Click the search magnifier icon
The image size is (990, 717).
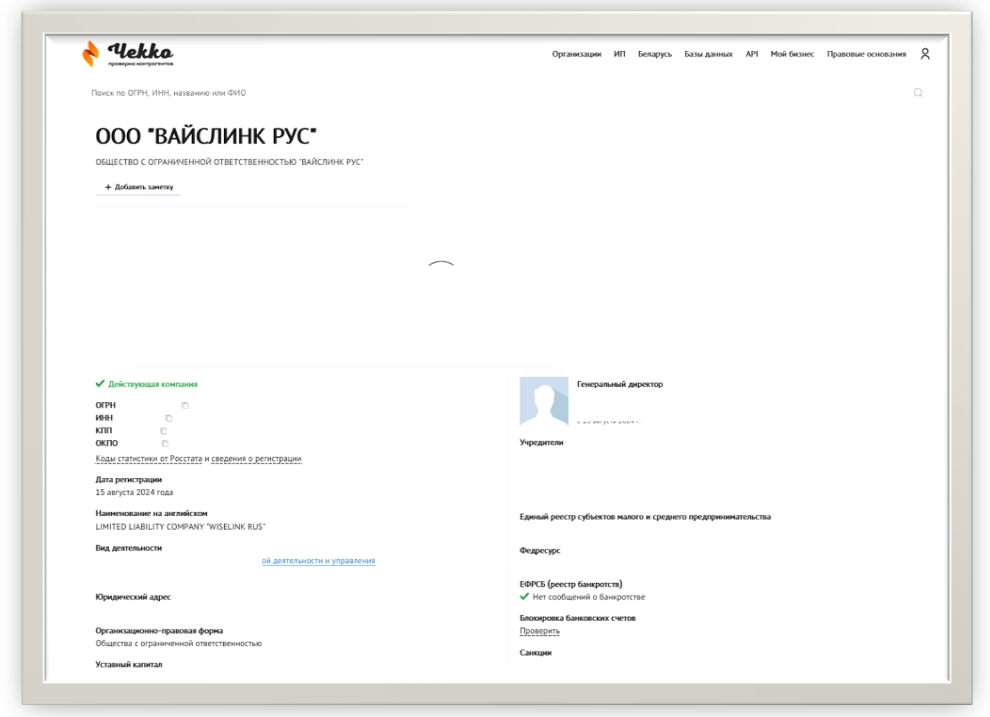[x=918, y=93]
